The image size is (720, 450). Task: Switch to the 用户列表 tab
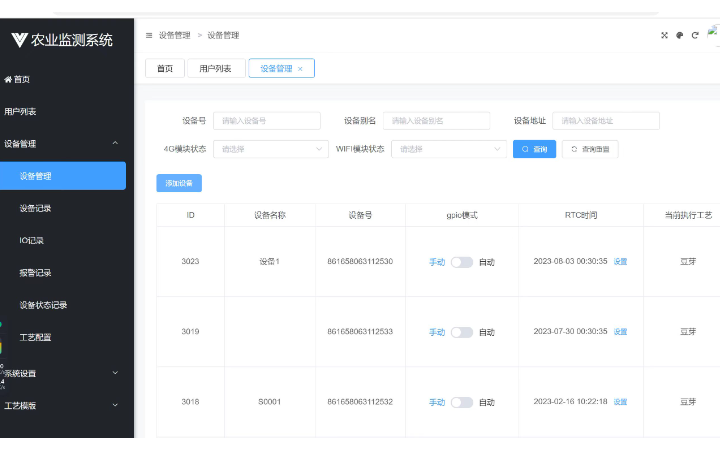click(215, 68)
